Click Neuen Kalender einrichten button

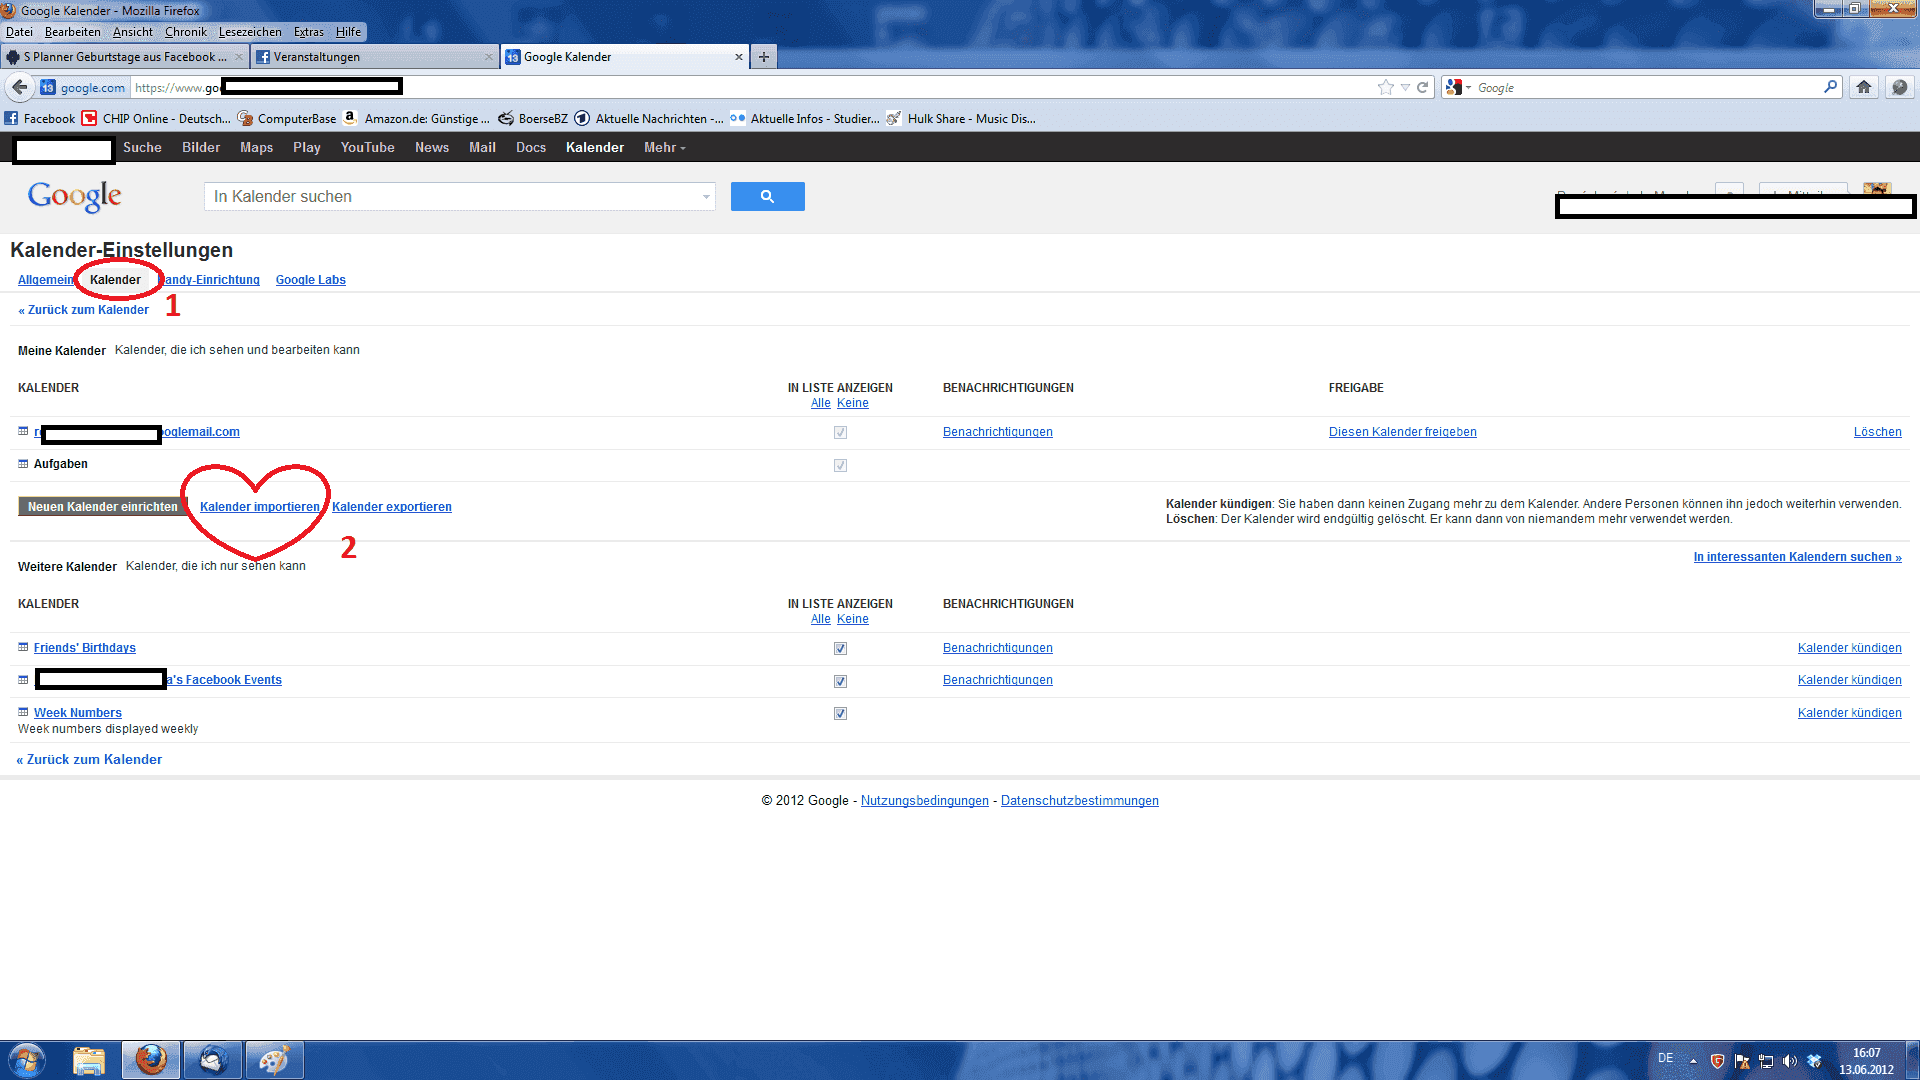tap(103, 507)
